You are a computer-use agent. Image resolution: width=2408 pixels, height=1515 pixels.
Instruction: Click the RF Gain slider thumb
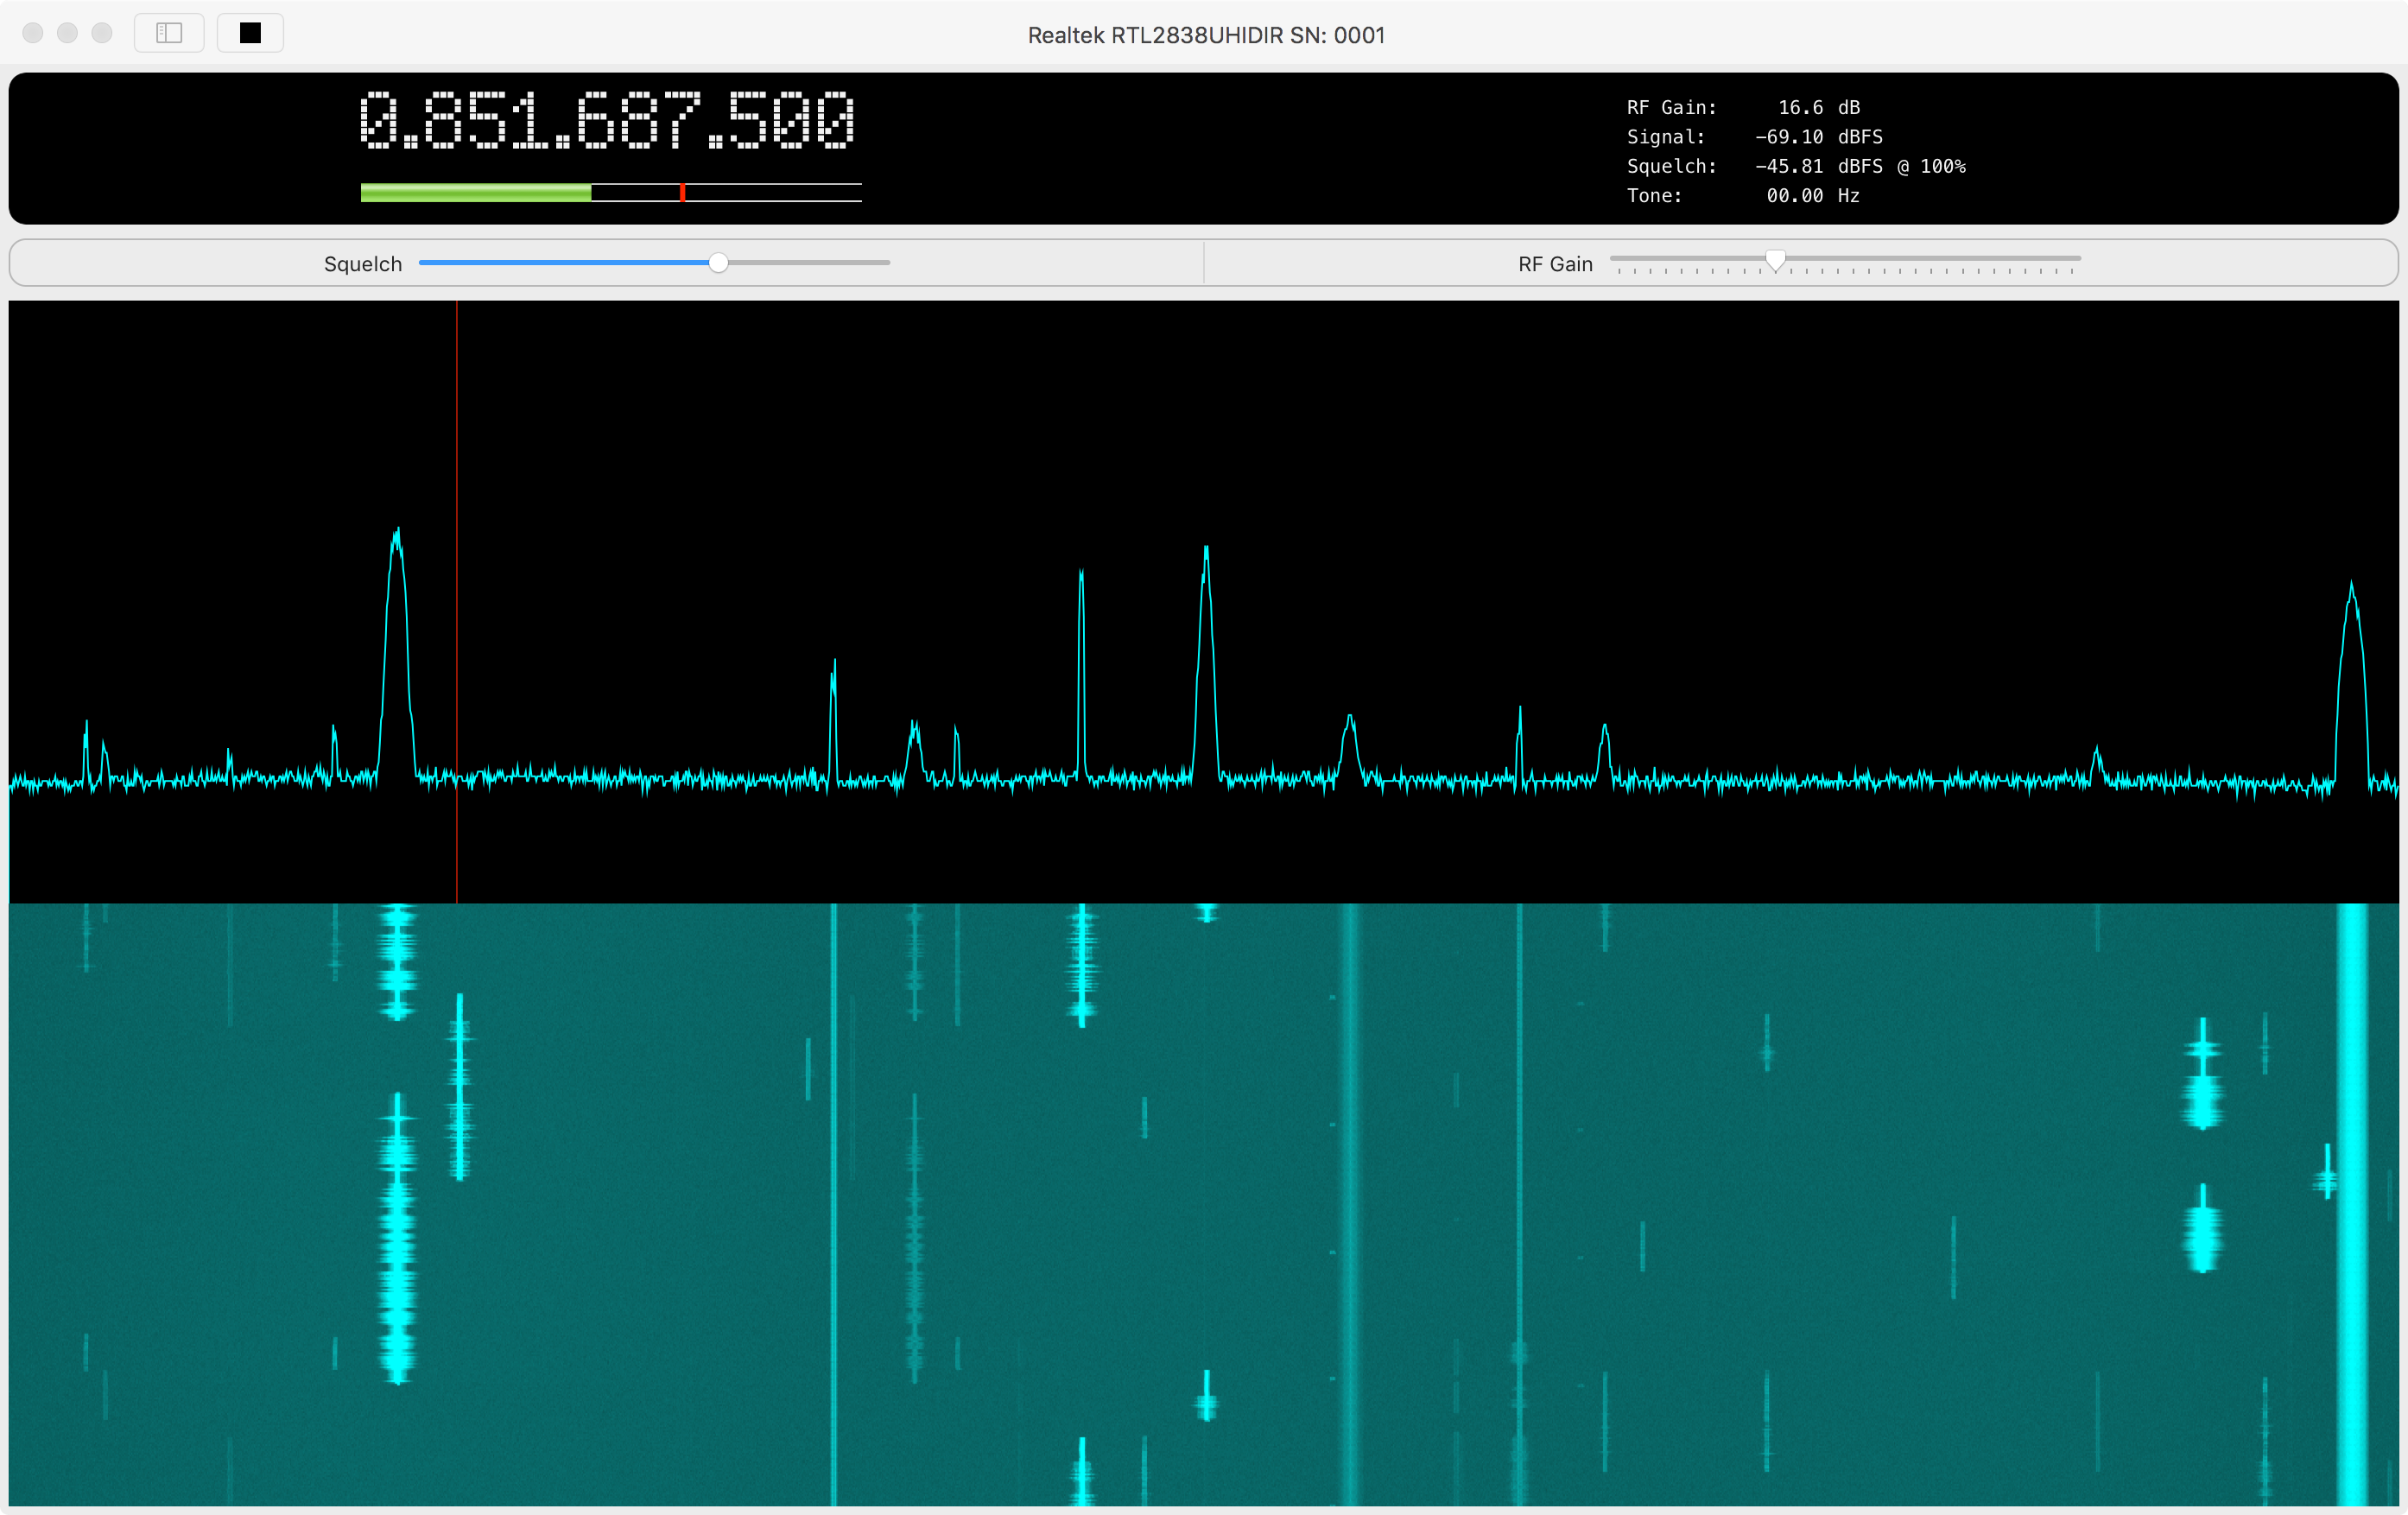click(1775, 260)
